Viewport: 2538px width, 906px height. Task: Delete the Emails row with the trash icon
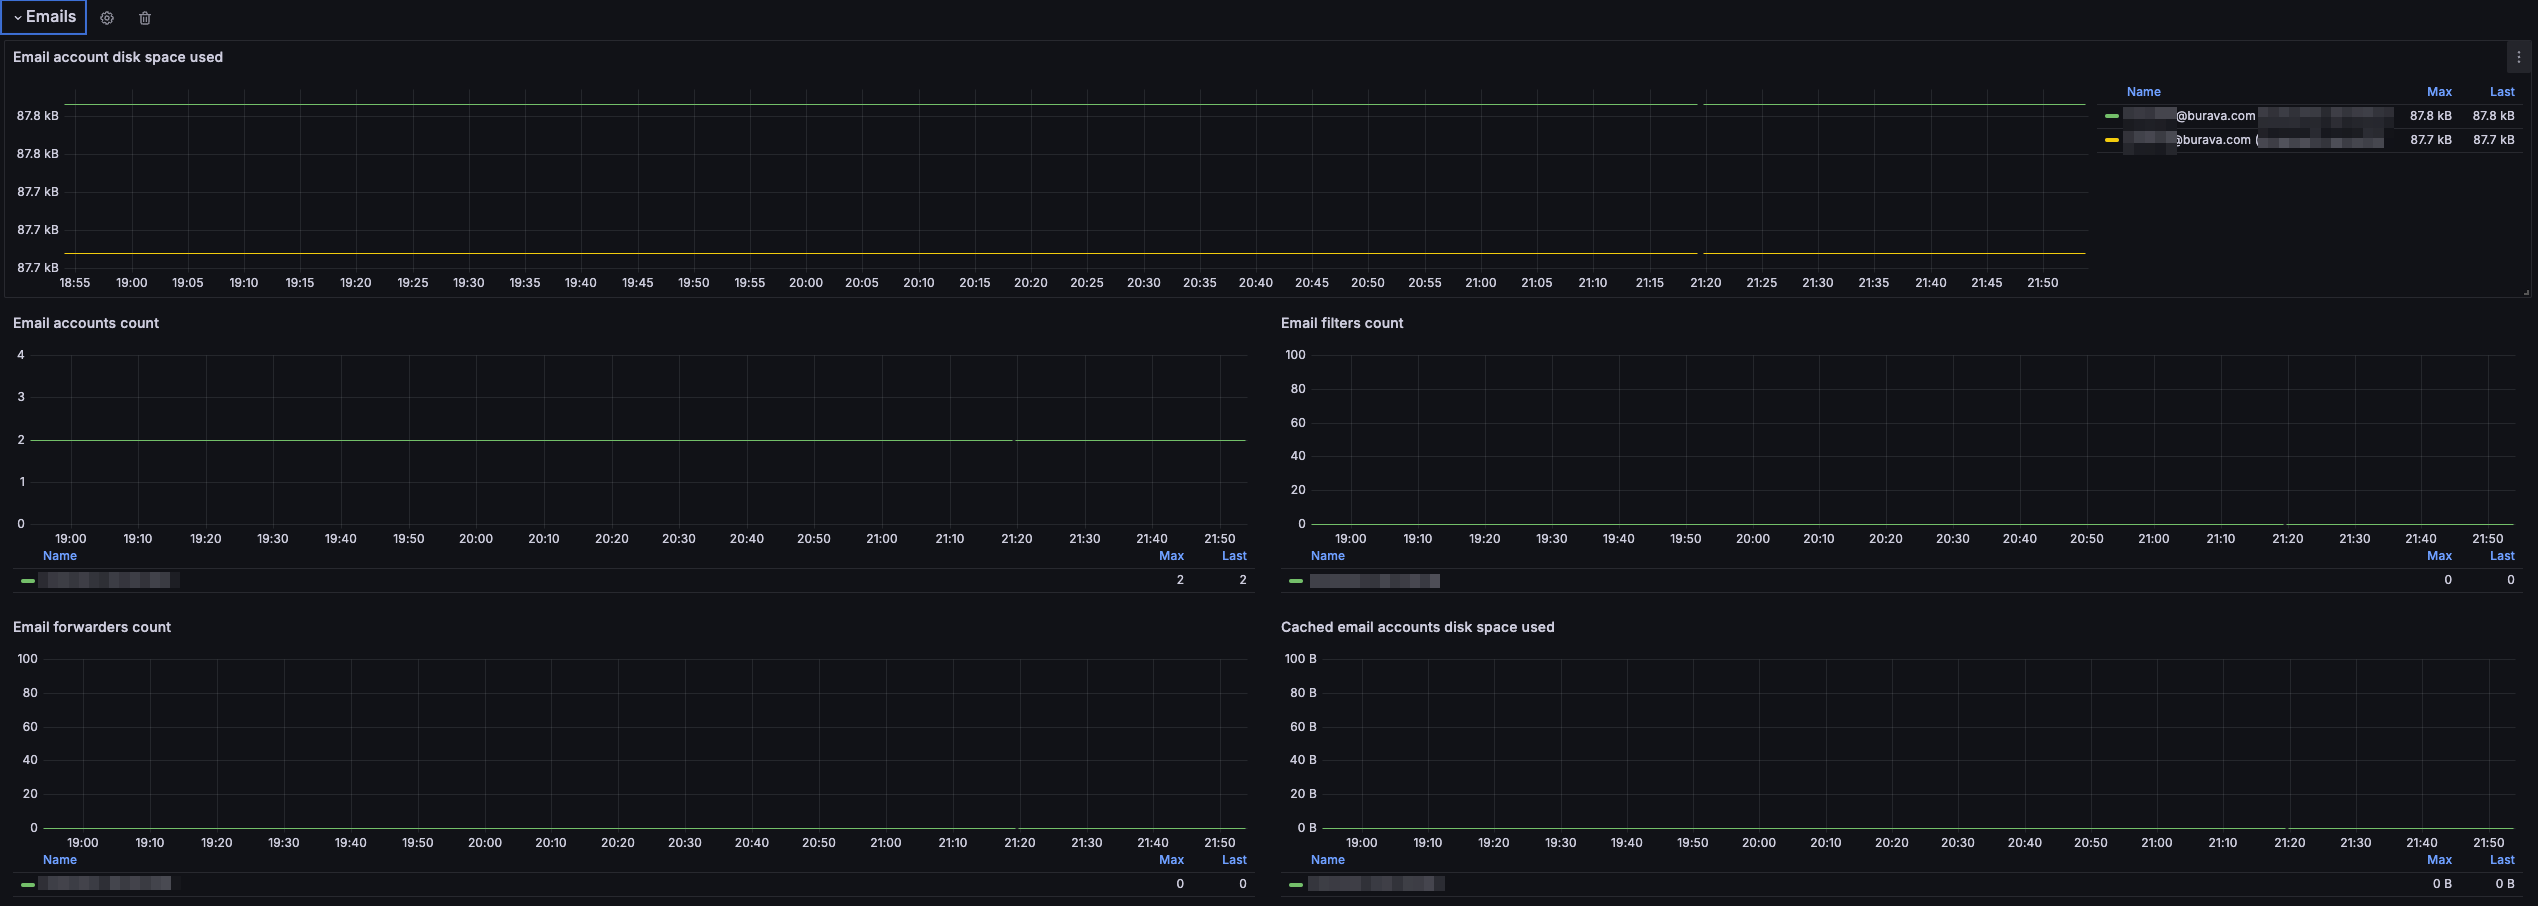[x=145, y=18]
